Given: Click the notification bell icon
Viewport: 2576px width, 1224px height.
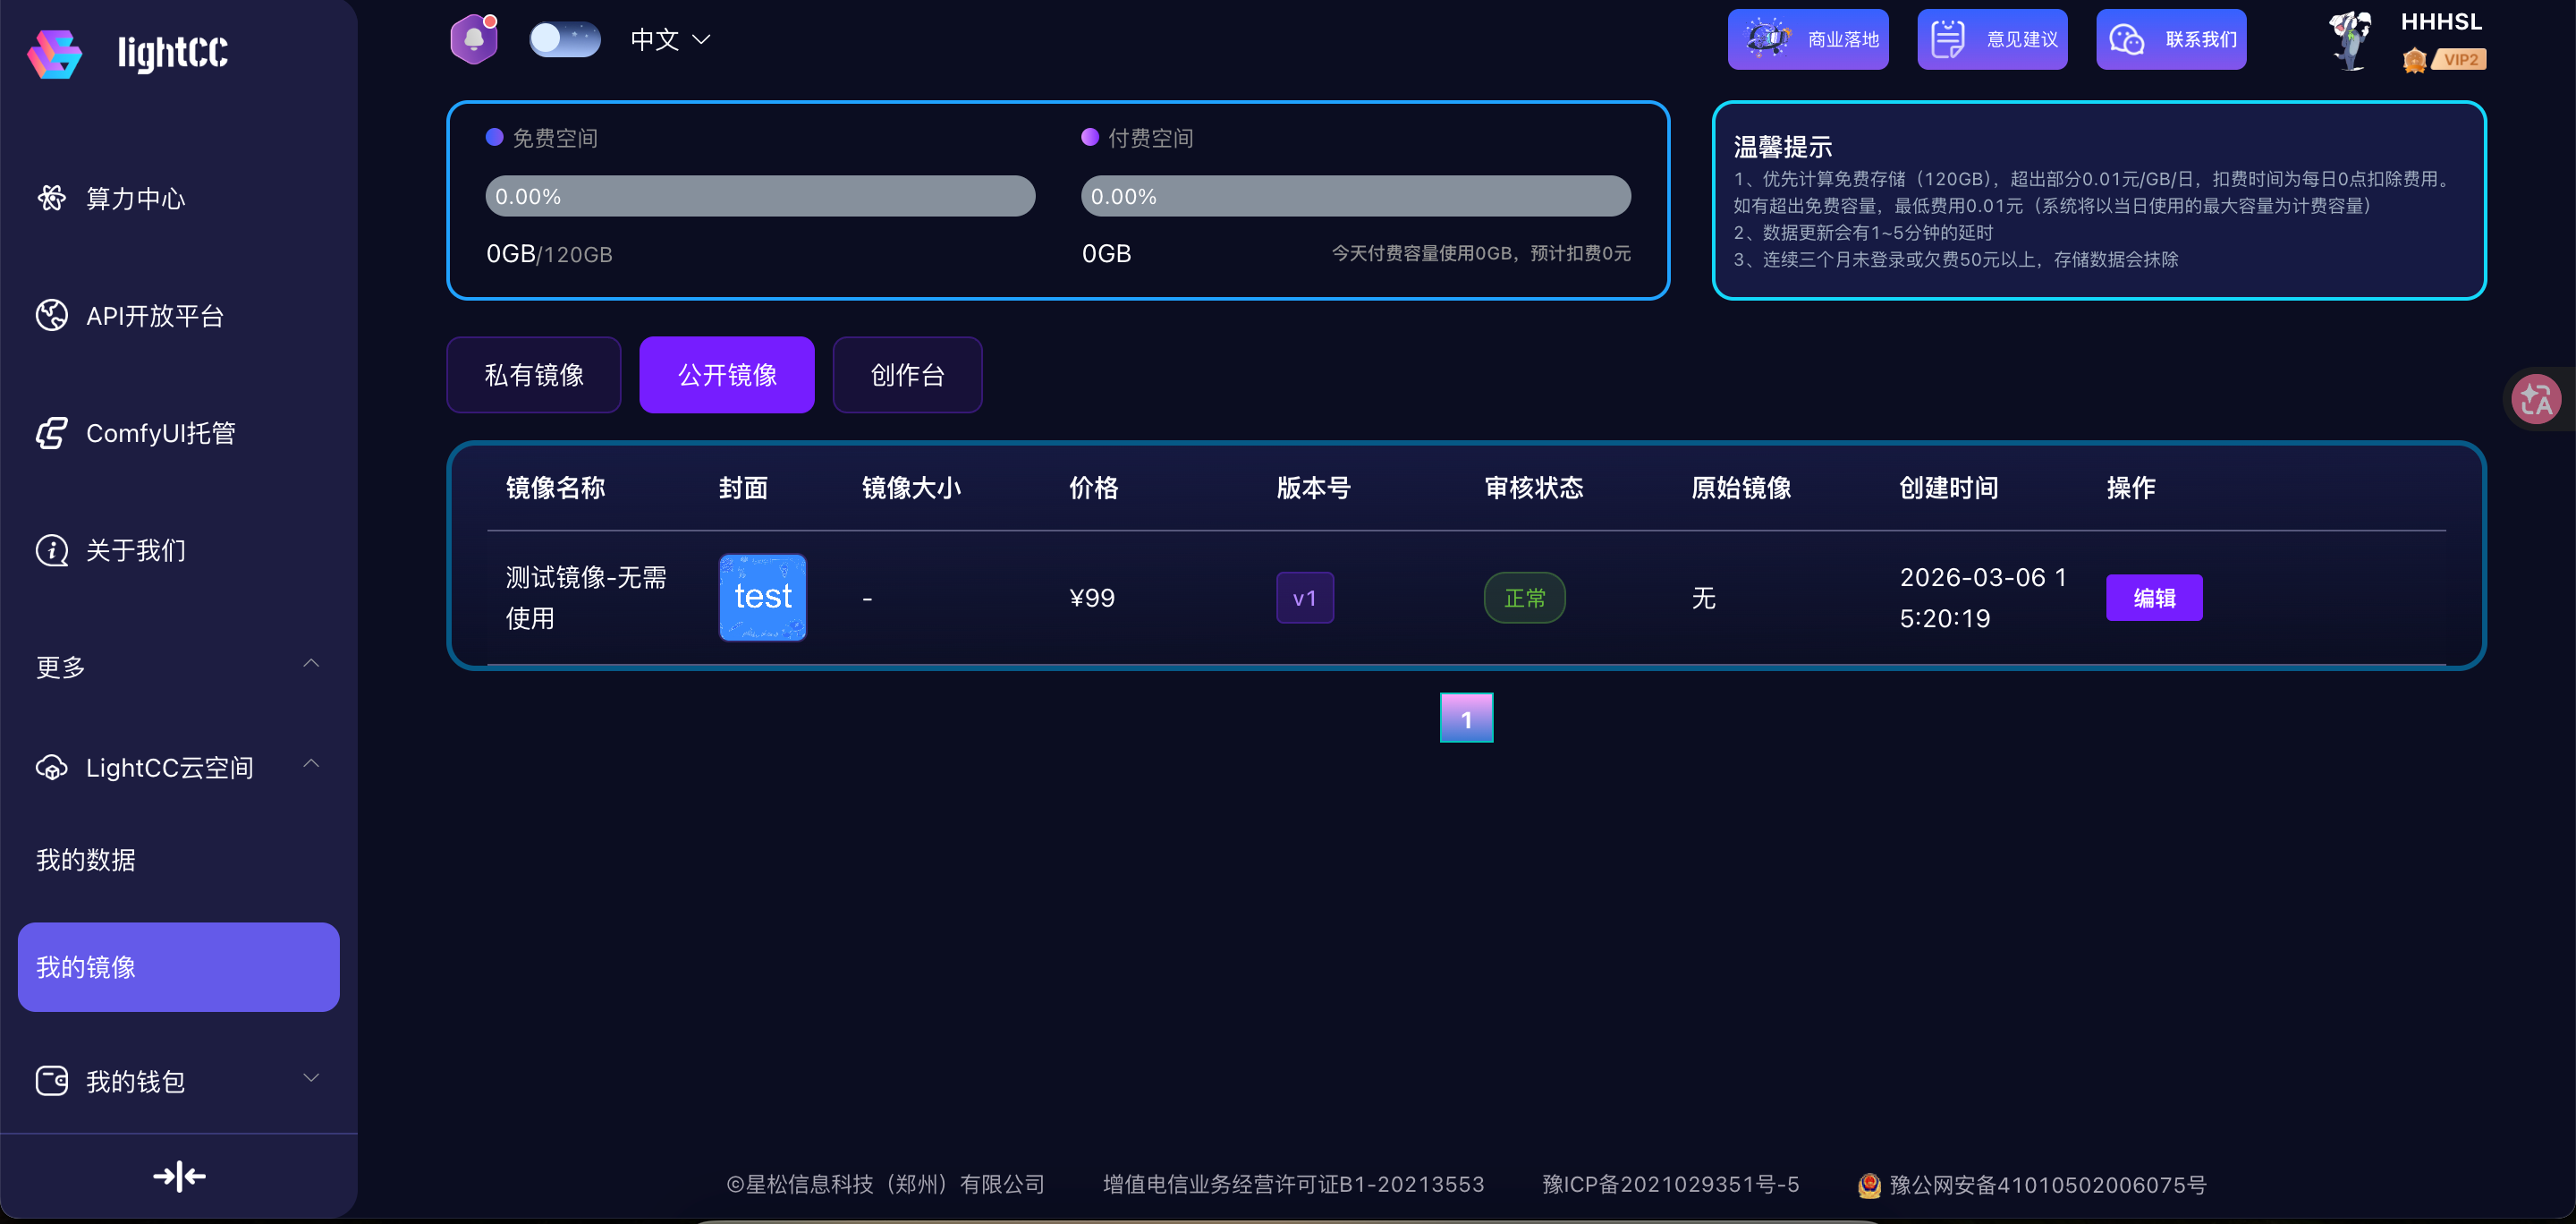Looking at the screenshot, I should click(x=473, y=39).
